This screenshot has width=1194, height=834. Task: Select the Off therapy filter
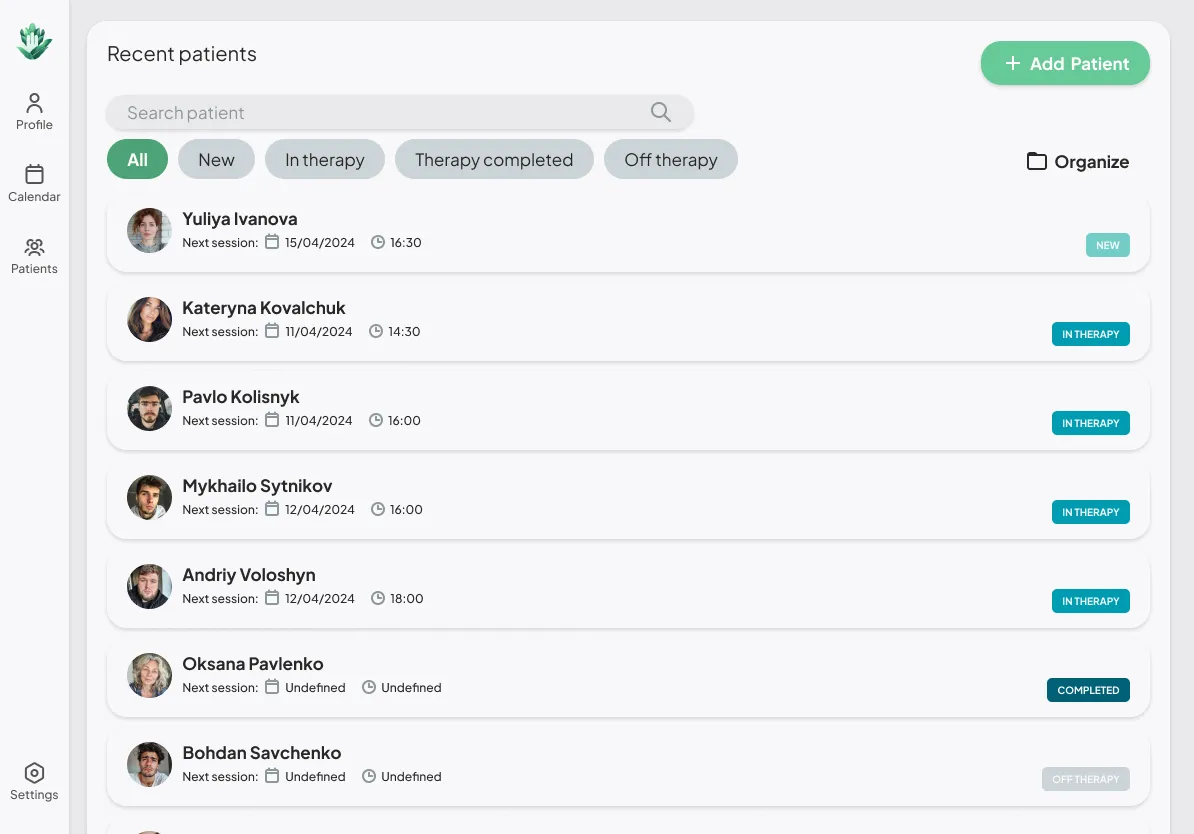tap(671, 159)
